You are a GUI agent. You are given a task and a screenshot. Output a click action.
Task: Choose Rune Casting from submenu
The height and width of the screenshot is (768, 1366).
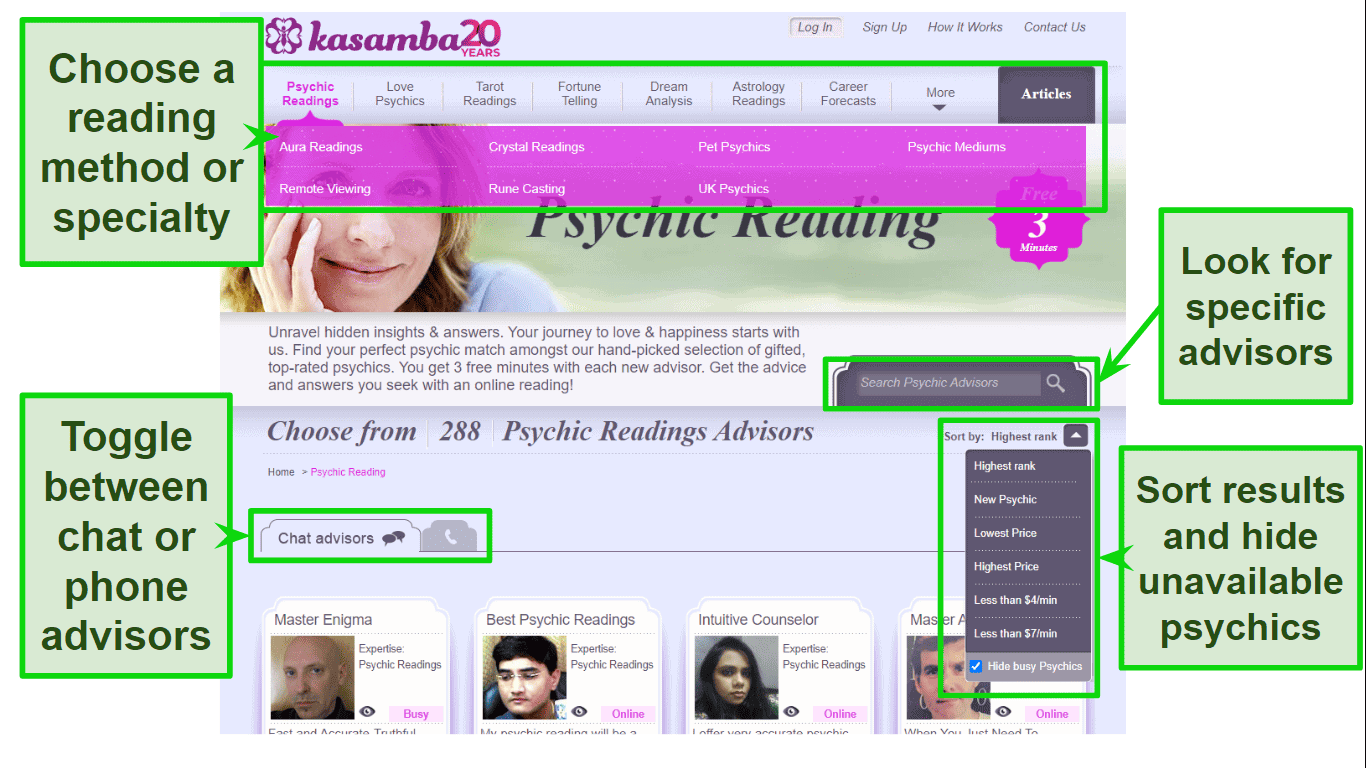click(527, 189)
